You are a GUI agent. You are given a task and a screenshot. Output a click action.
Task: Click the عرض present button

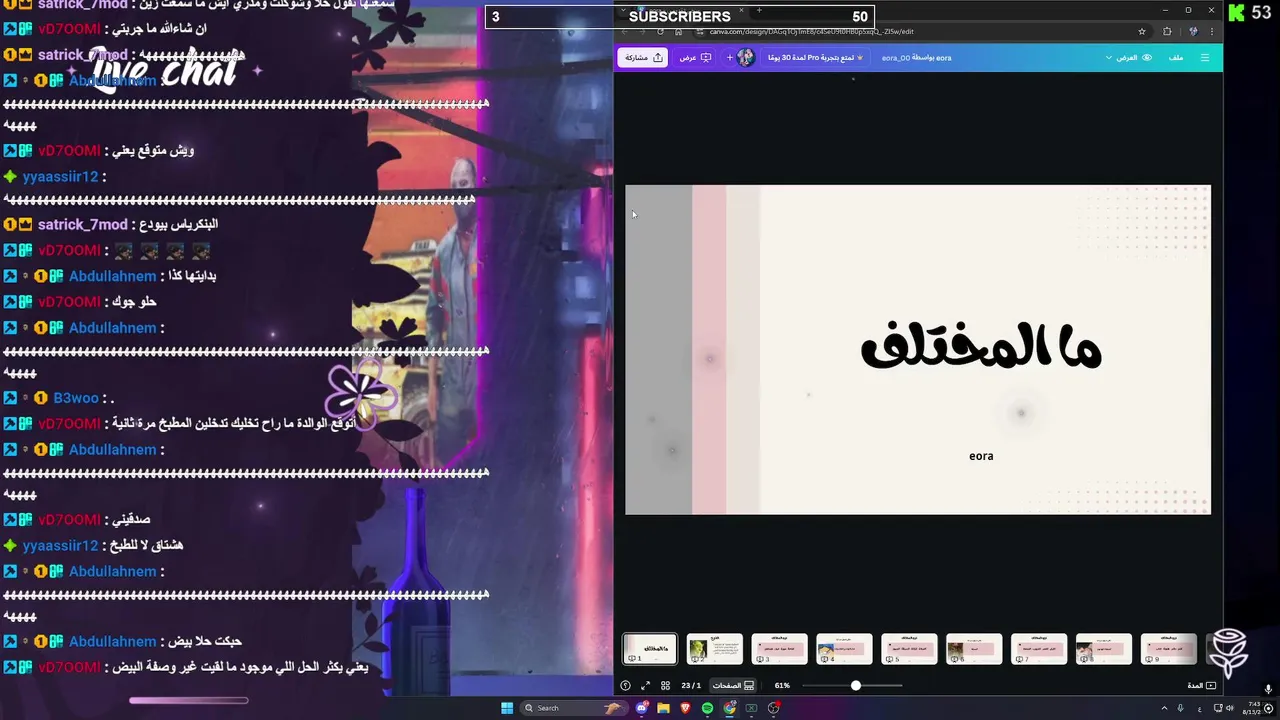pyautogui.click(x=695, y=58)
